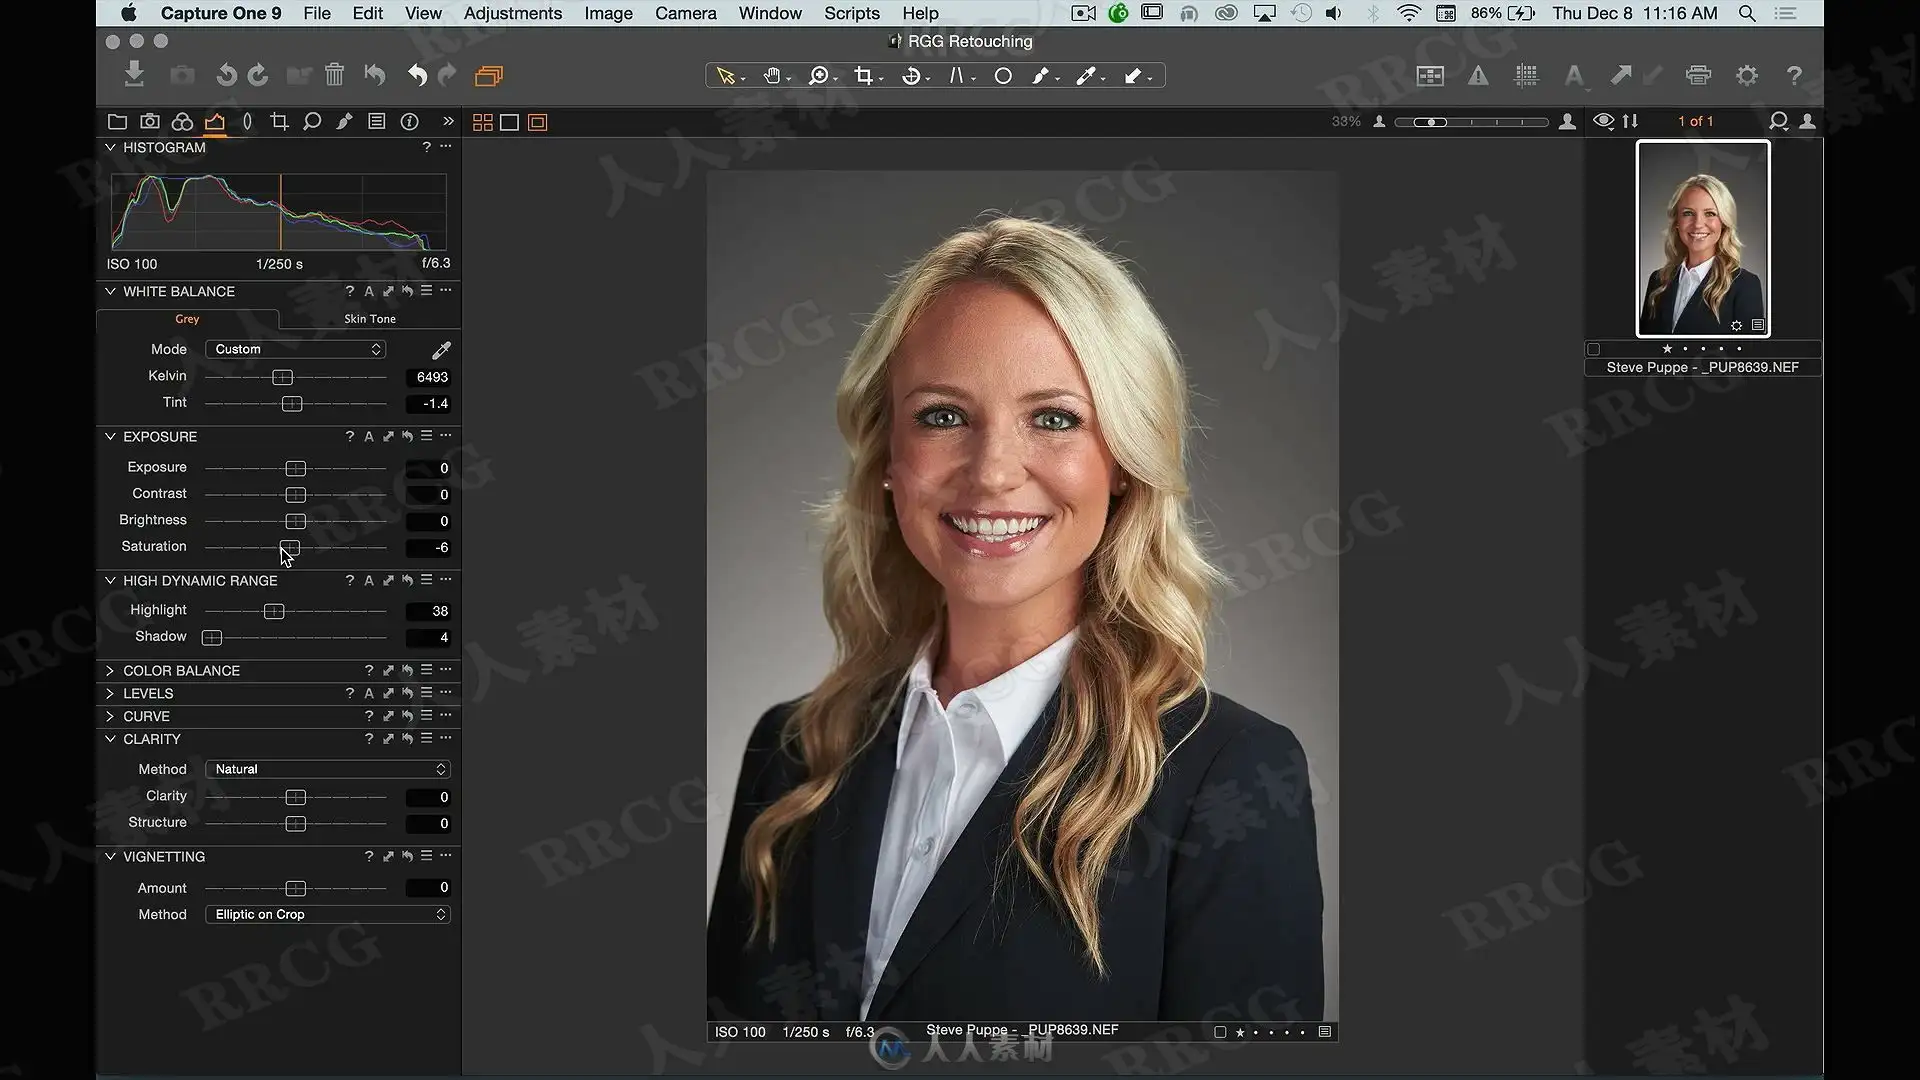
Task: Click the Print icon
Action: click(x=1698, y=75)
